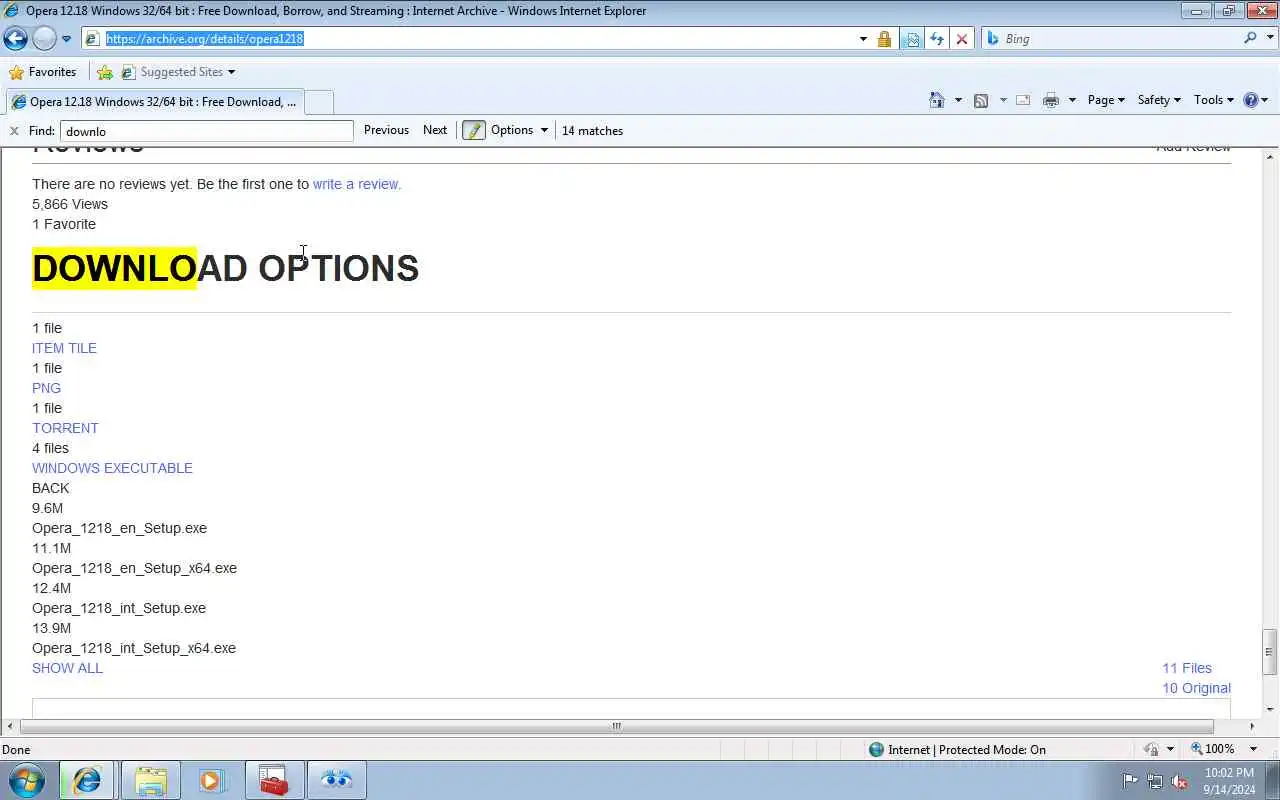Open the 10 Original link
1280x800 pixels.
tap(1196, 688)
